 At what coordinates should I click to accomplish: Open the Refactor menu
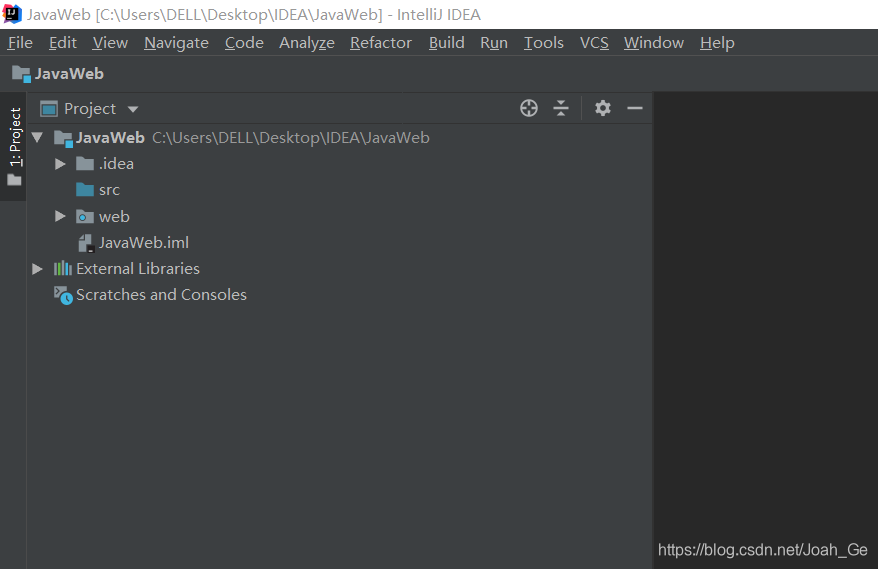point(381,43)
